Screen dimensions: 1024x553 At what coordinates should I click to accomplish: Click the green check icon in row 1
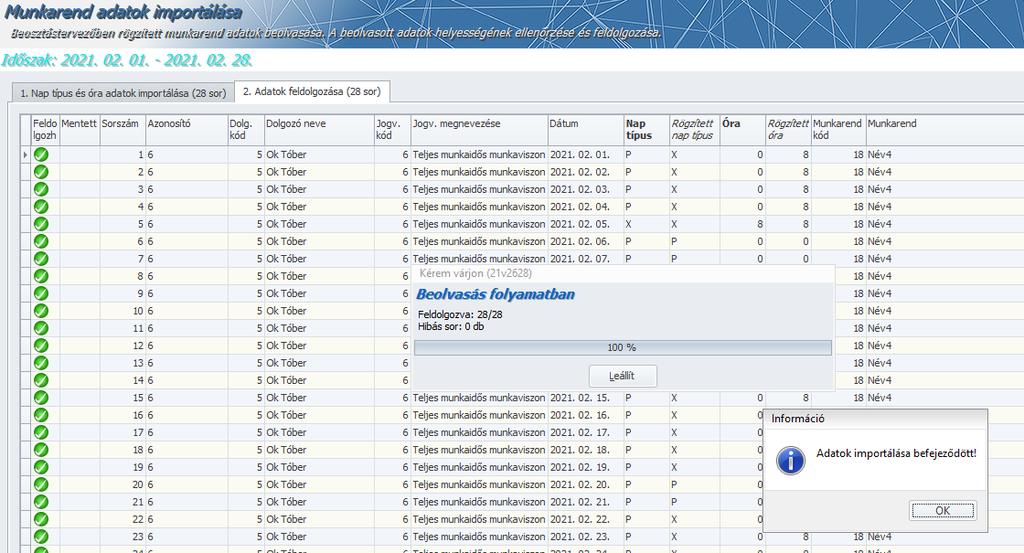click(41, 155)
